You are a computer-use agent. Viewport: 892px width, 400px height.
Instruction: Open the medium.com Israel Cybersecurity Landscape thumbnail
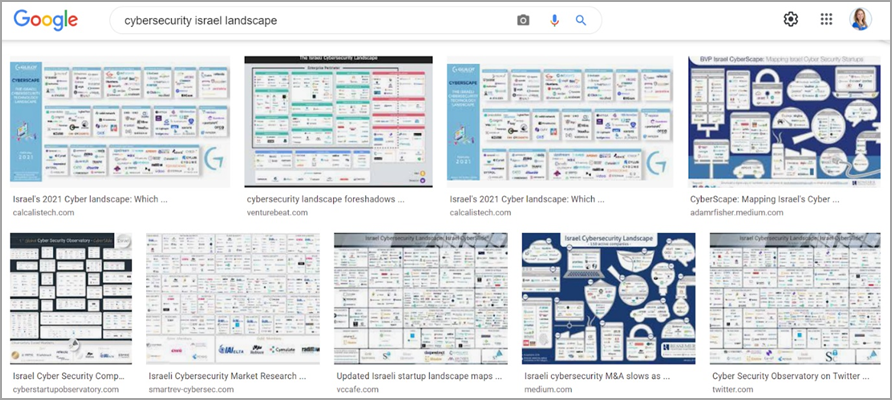pos(609,298)
